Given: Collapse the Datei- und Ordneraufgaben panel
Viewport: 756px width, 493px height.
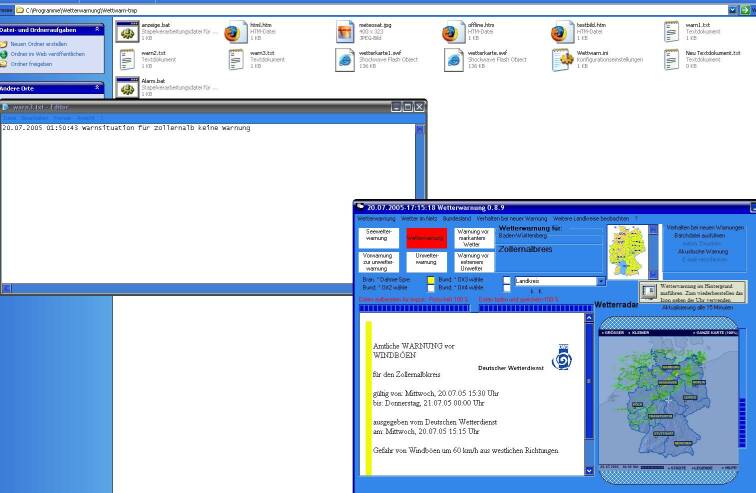Looking at the screenshot, I should pos(97,30).
